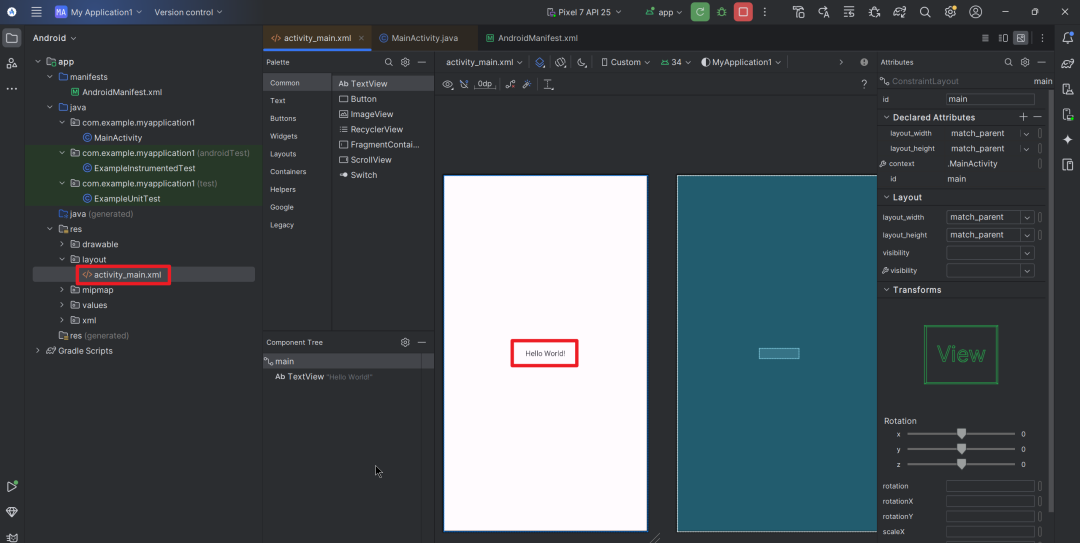Viewport: 1080px width, 543px height.
Task: Expand the drawable folder
Action: (61, 244)
